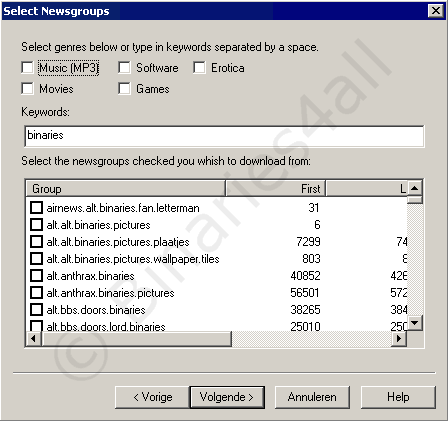Click First value 25010

[x=305, y=326]
